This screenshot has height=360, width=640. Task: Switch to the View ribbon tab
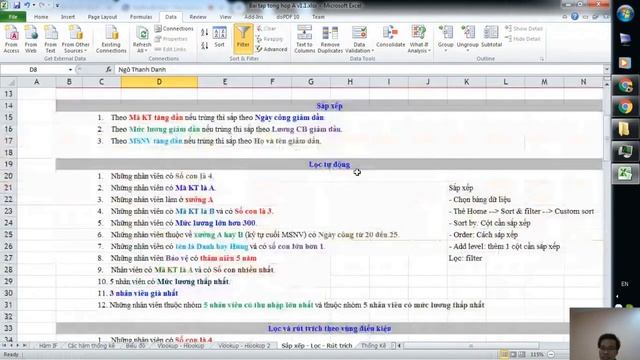point(225,17)
